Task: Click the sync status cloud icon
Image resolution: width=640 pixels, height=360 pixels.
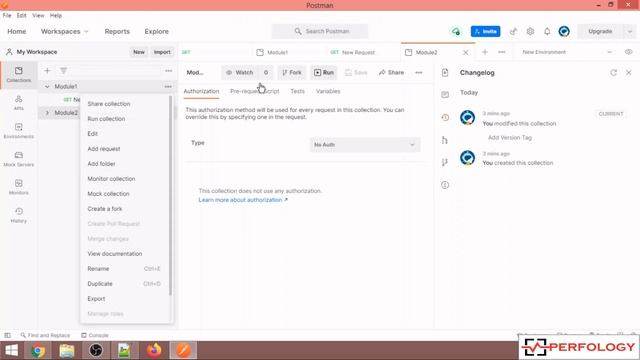Action: (456, 31)
